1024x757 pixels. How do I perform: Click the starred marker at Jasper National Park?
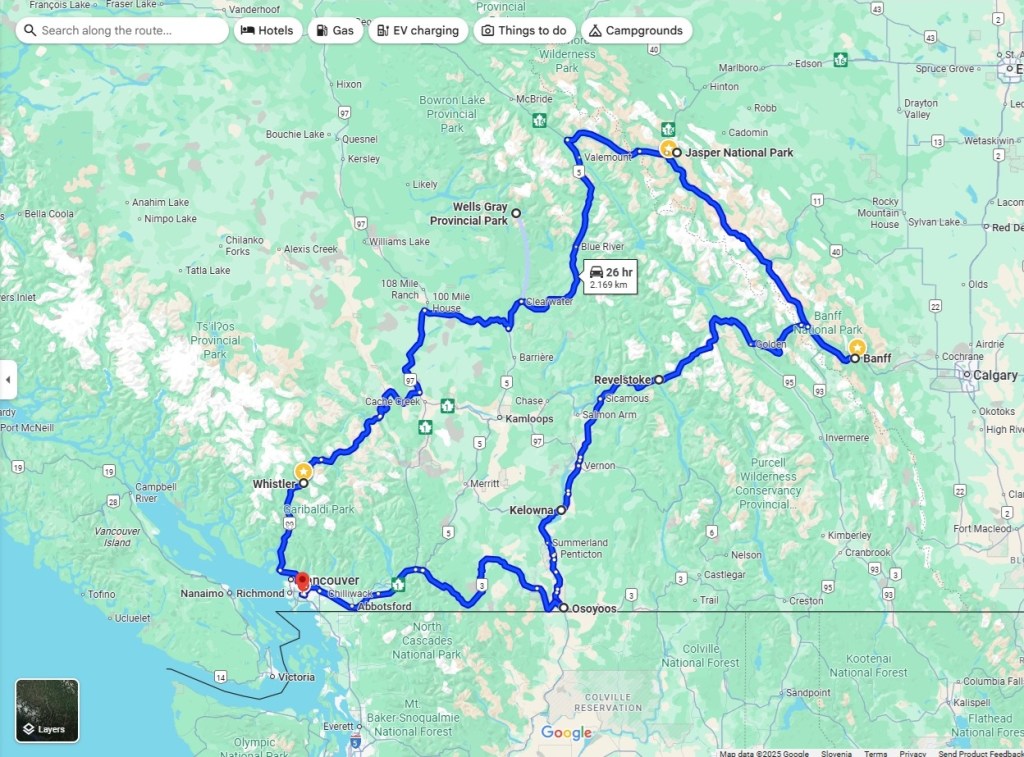click(667, 148)
